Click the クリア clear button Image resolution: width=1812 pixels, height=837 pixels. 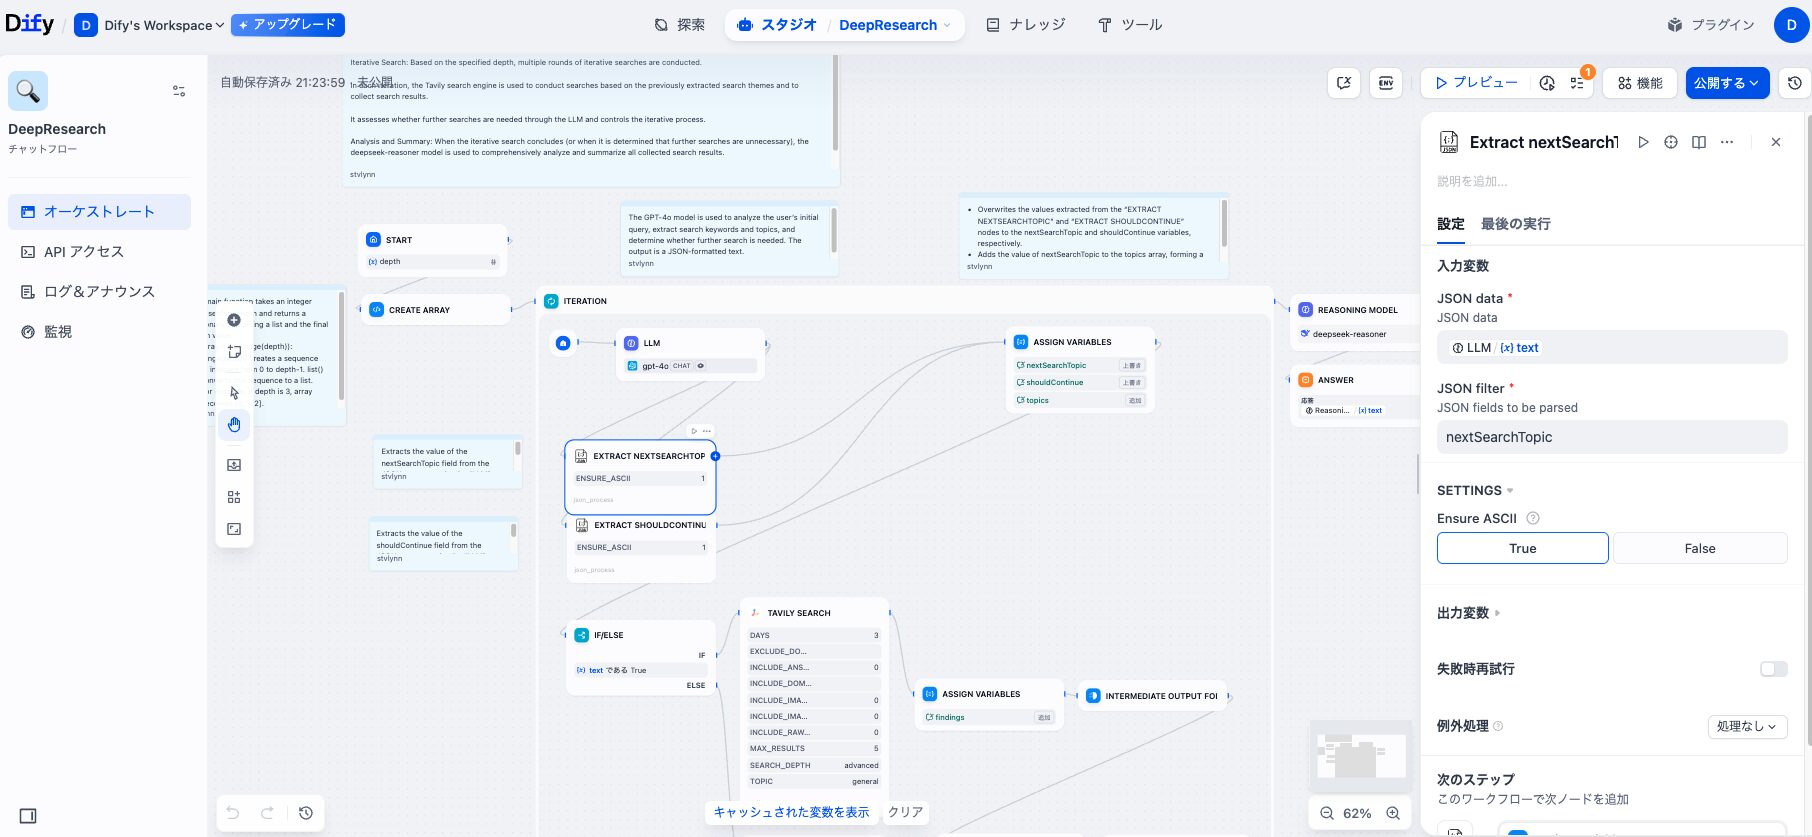906,812
